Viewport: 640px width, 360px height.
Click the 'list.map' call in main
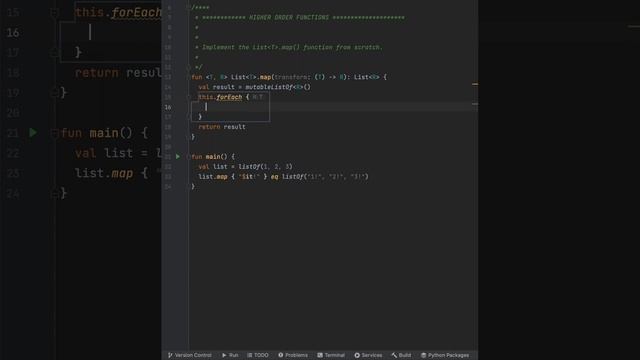point(213,177)
